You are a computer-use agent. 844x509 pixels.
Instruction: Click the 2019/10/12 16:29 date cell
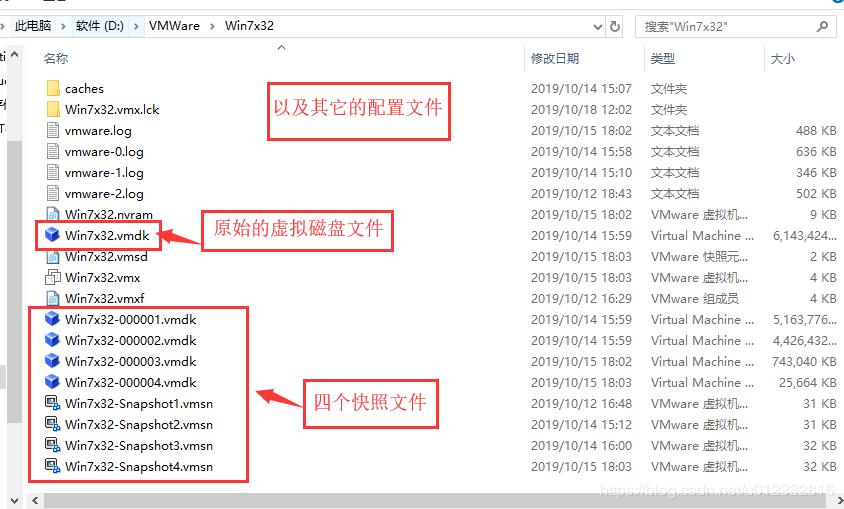[x=581, y=299]
